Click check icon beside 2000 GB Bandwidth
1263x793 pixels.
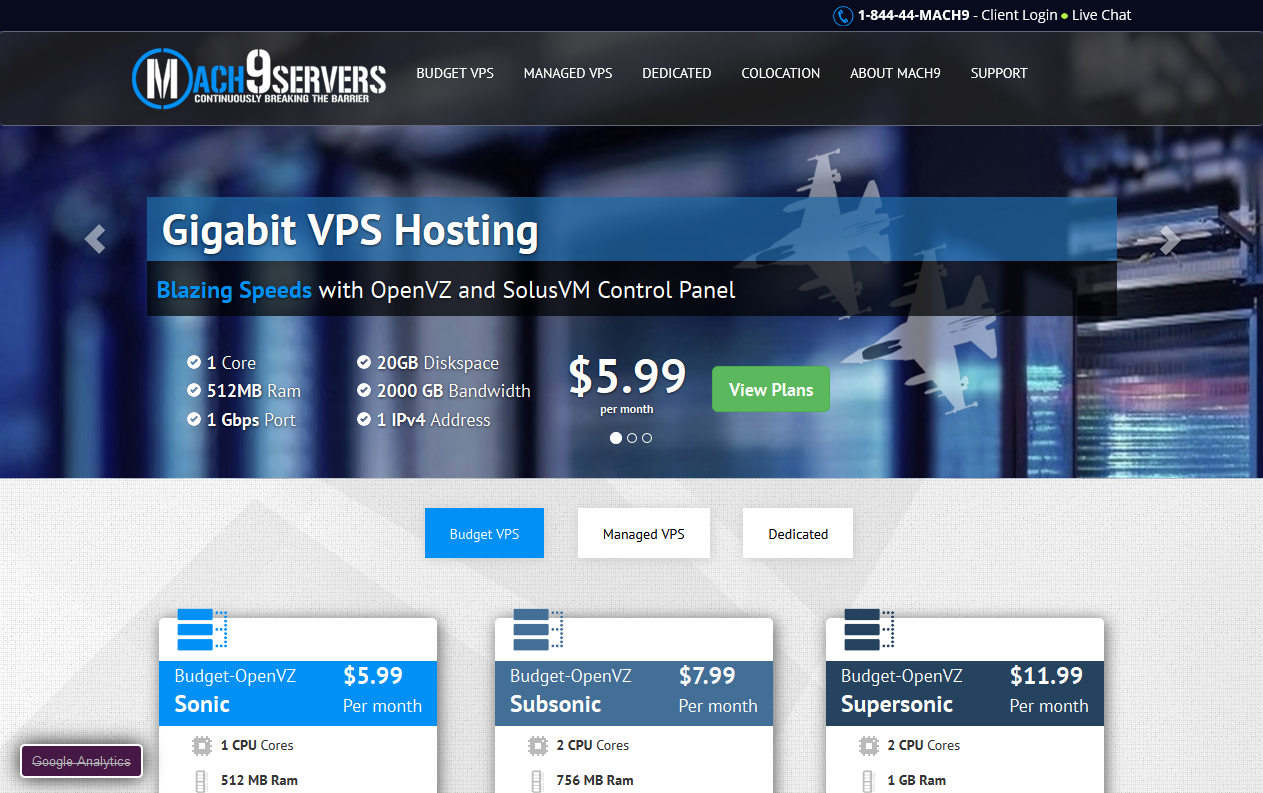tap(364, 391)
